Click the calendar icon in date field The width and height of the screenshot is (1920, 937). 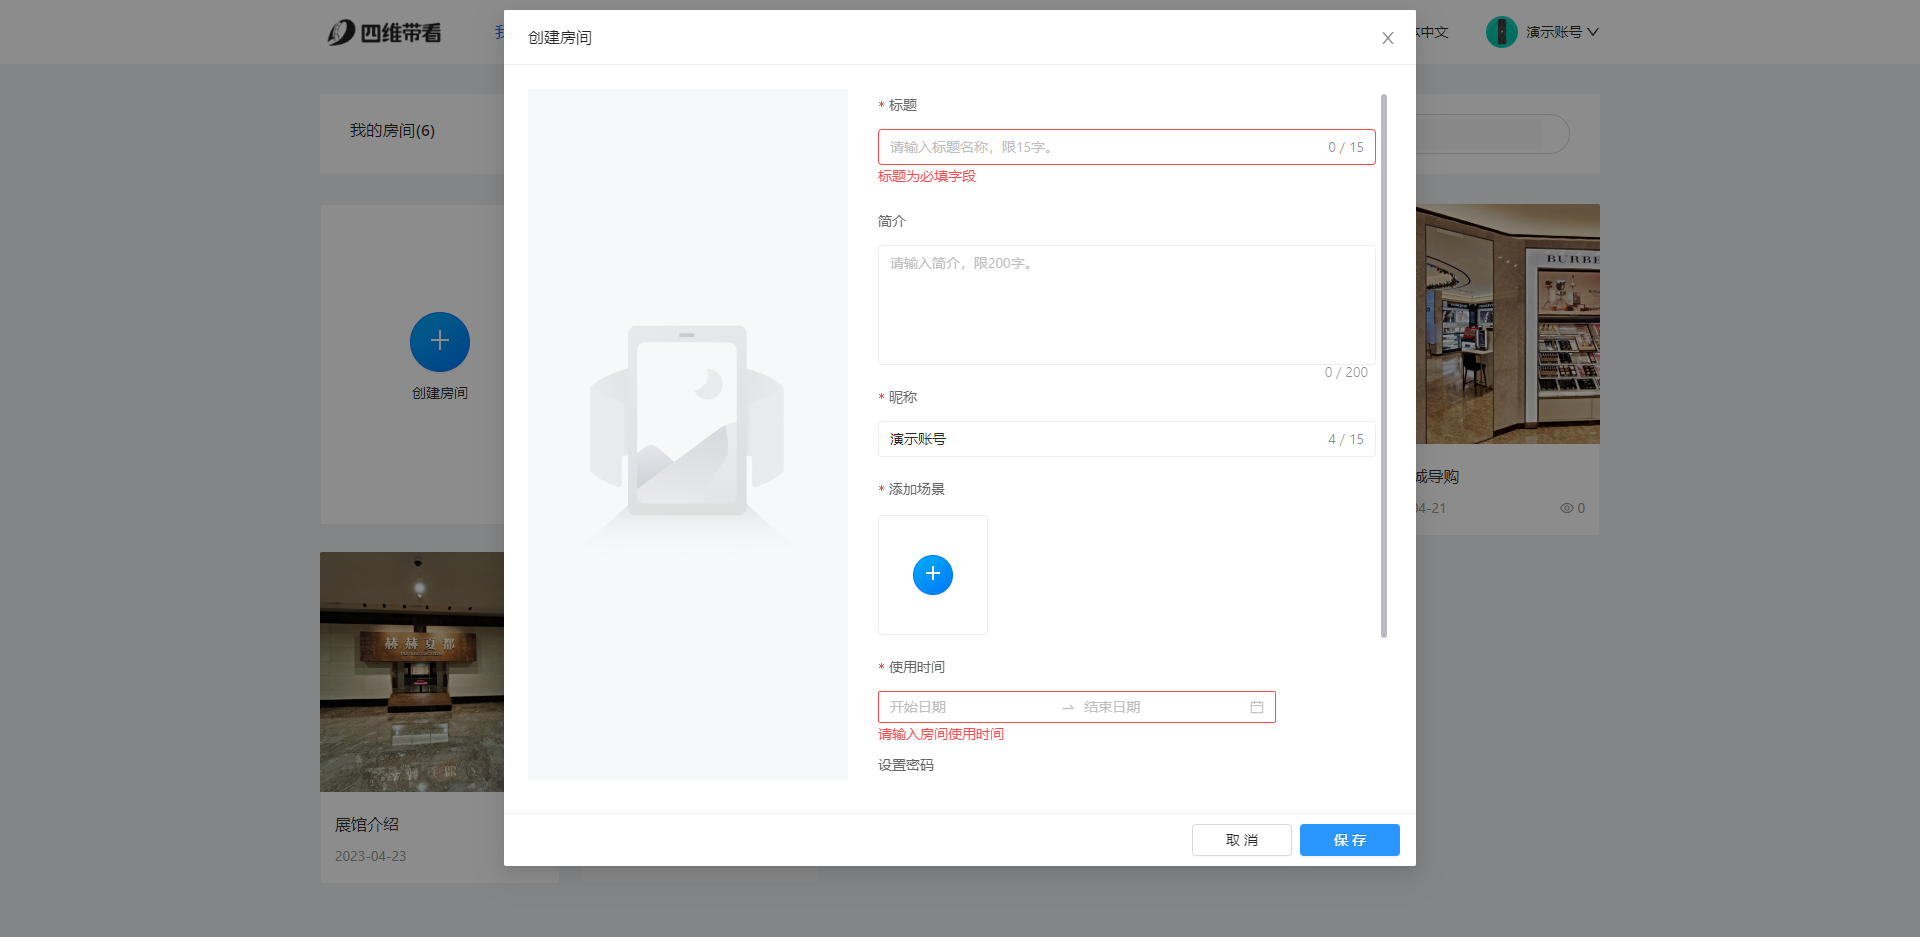pos(1256,707)
